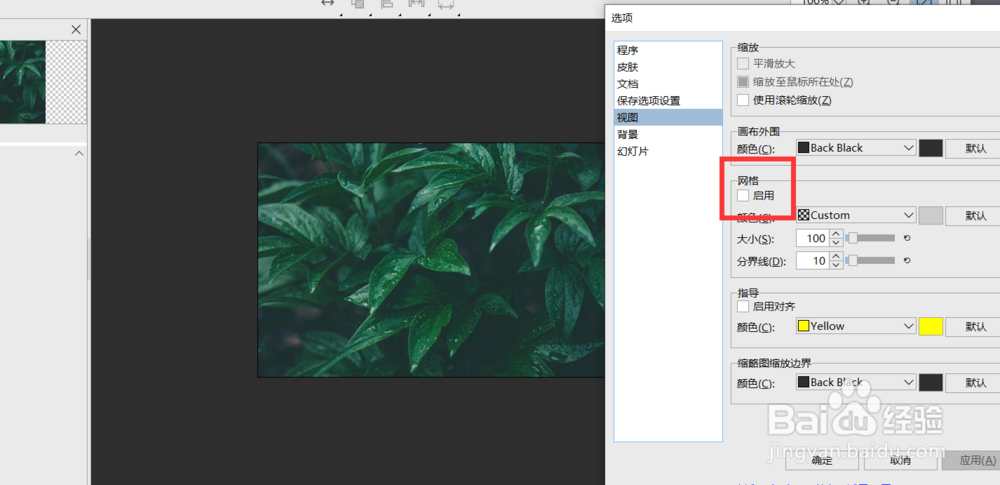The image size is (1000, 485).
Task: Close the thumbnail panel with the X
Action: point(76,29)
